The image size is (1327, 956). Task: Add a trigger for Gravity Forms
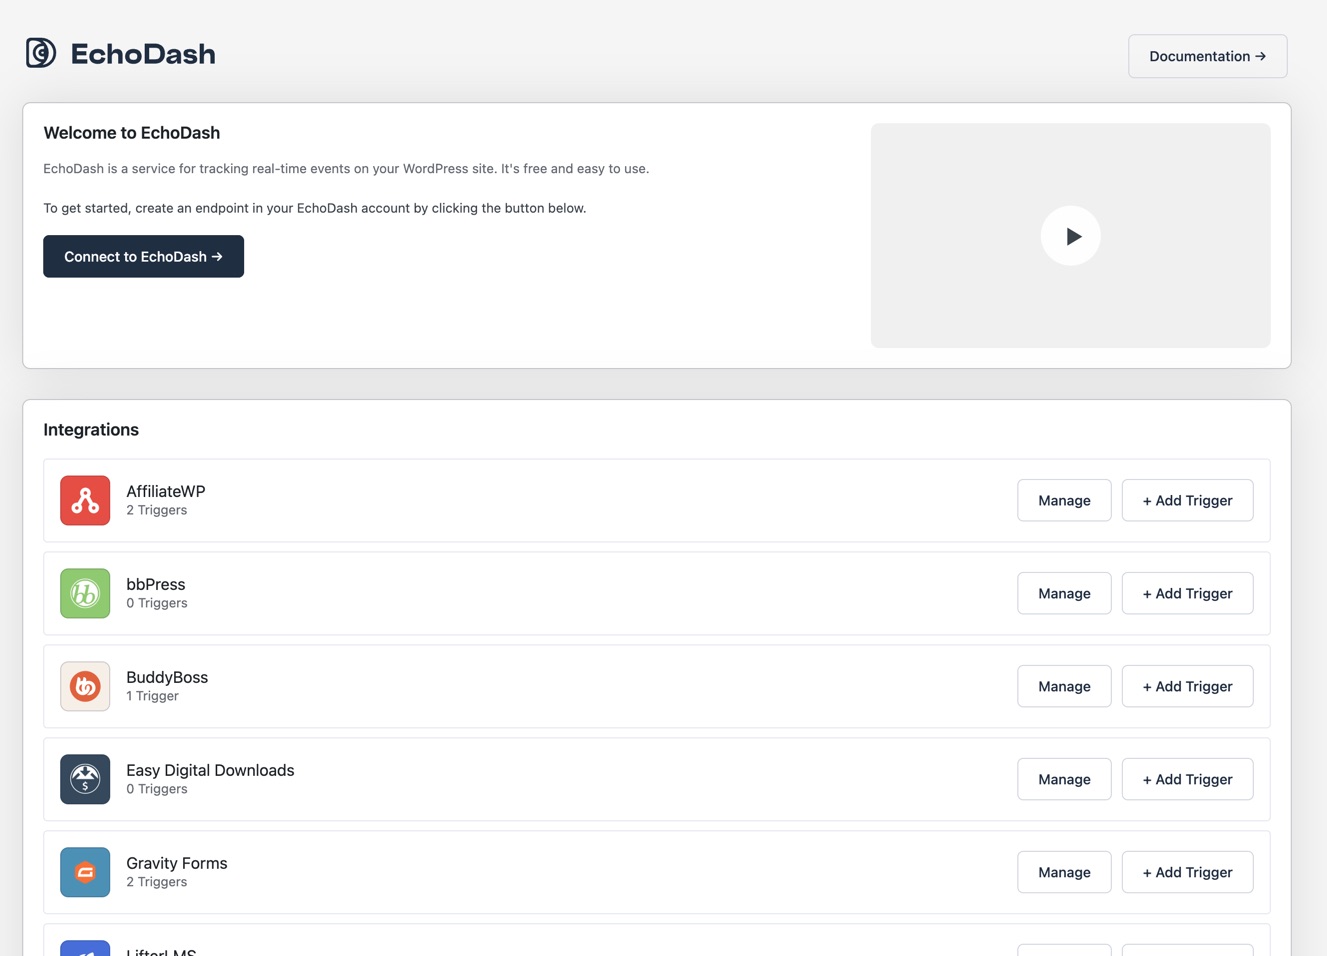pos(1187,872)
